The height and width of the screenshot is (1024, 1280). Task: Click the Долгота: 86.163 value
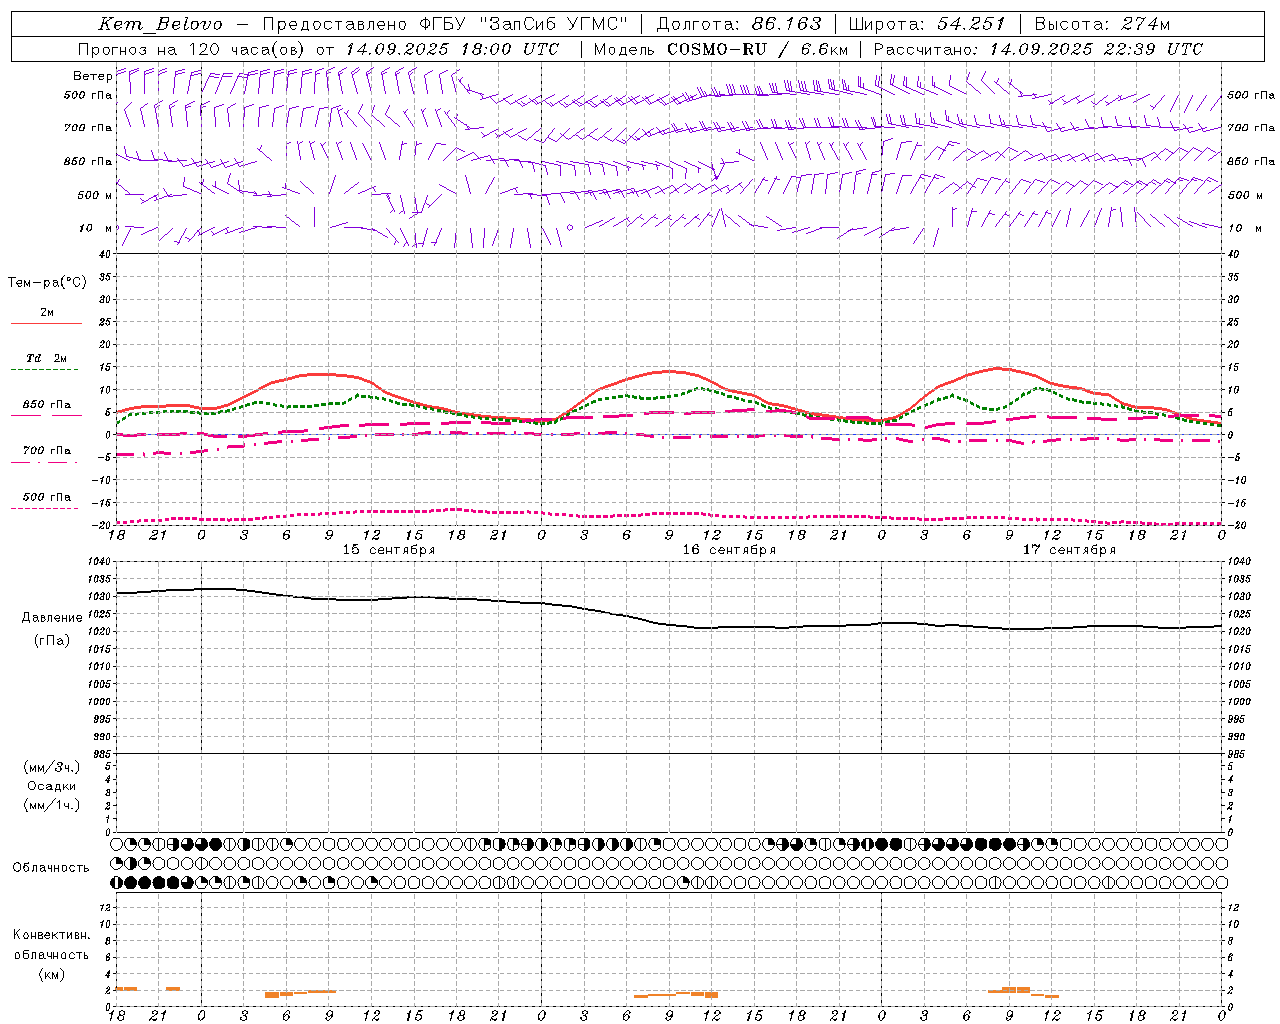[739, 24]
